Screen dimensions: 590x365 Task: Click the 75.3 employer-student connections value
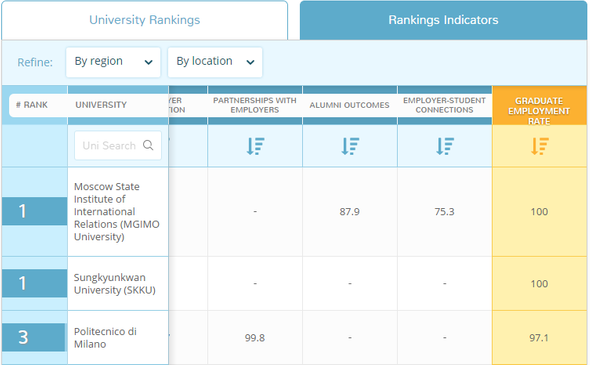pos(444,212)
